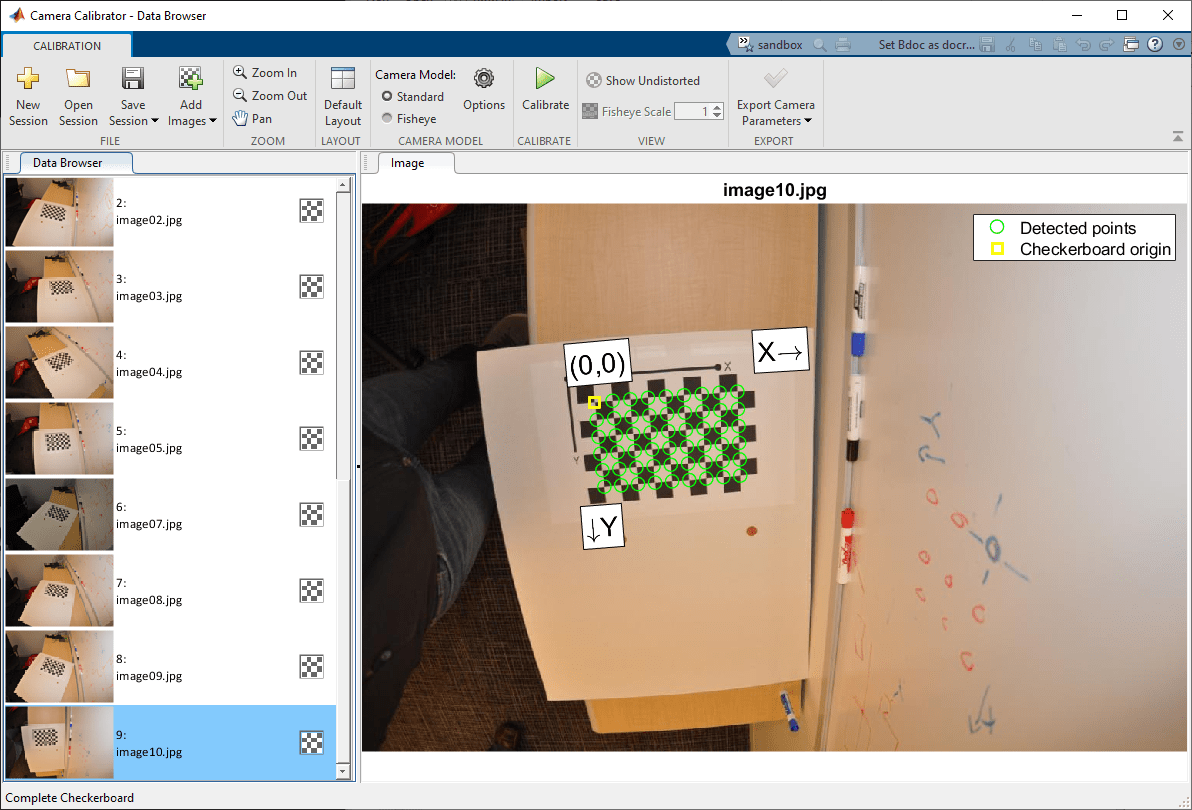Image resolution: width=1192 pixels, height=810 pixels.
Task: Select the Zoom Out tool
Action: (270, 96)
